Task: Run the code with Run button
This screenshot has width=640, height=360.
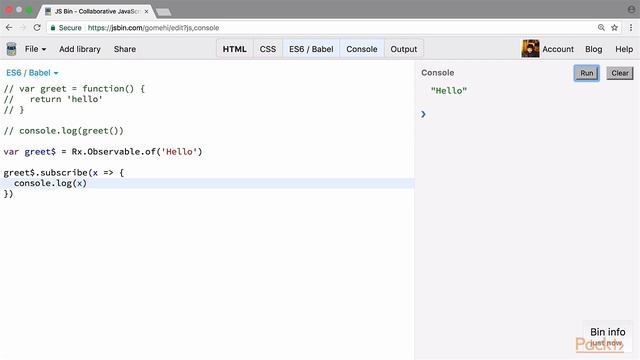Action: (x=587, y=73)
